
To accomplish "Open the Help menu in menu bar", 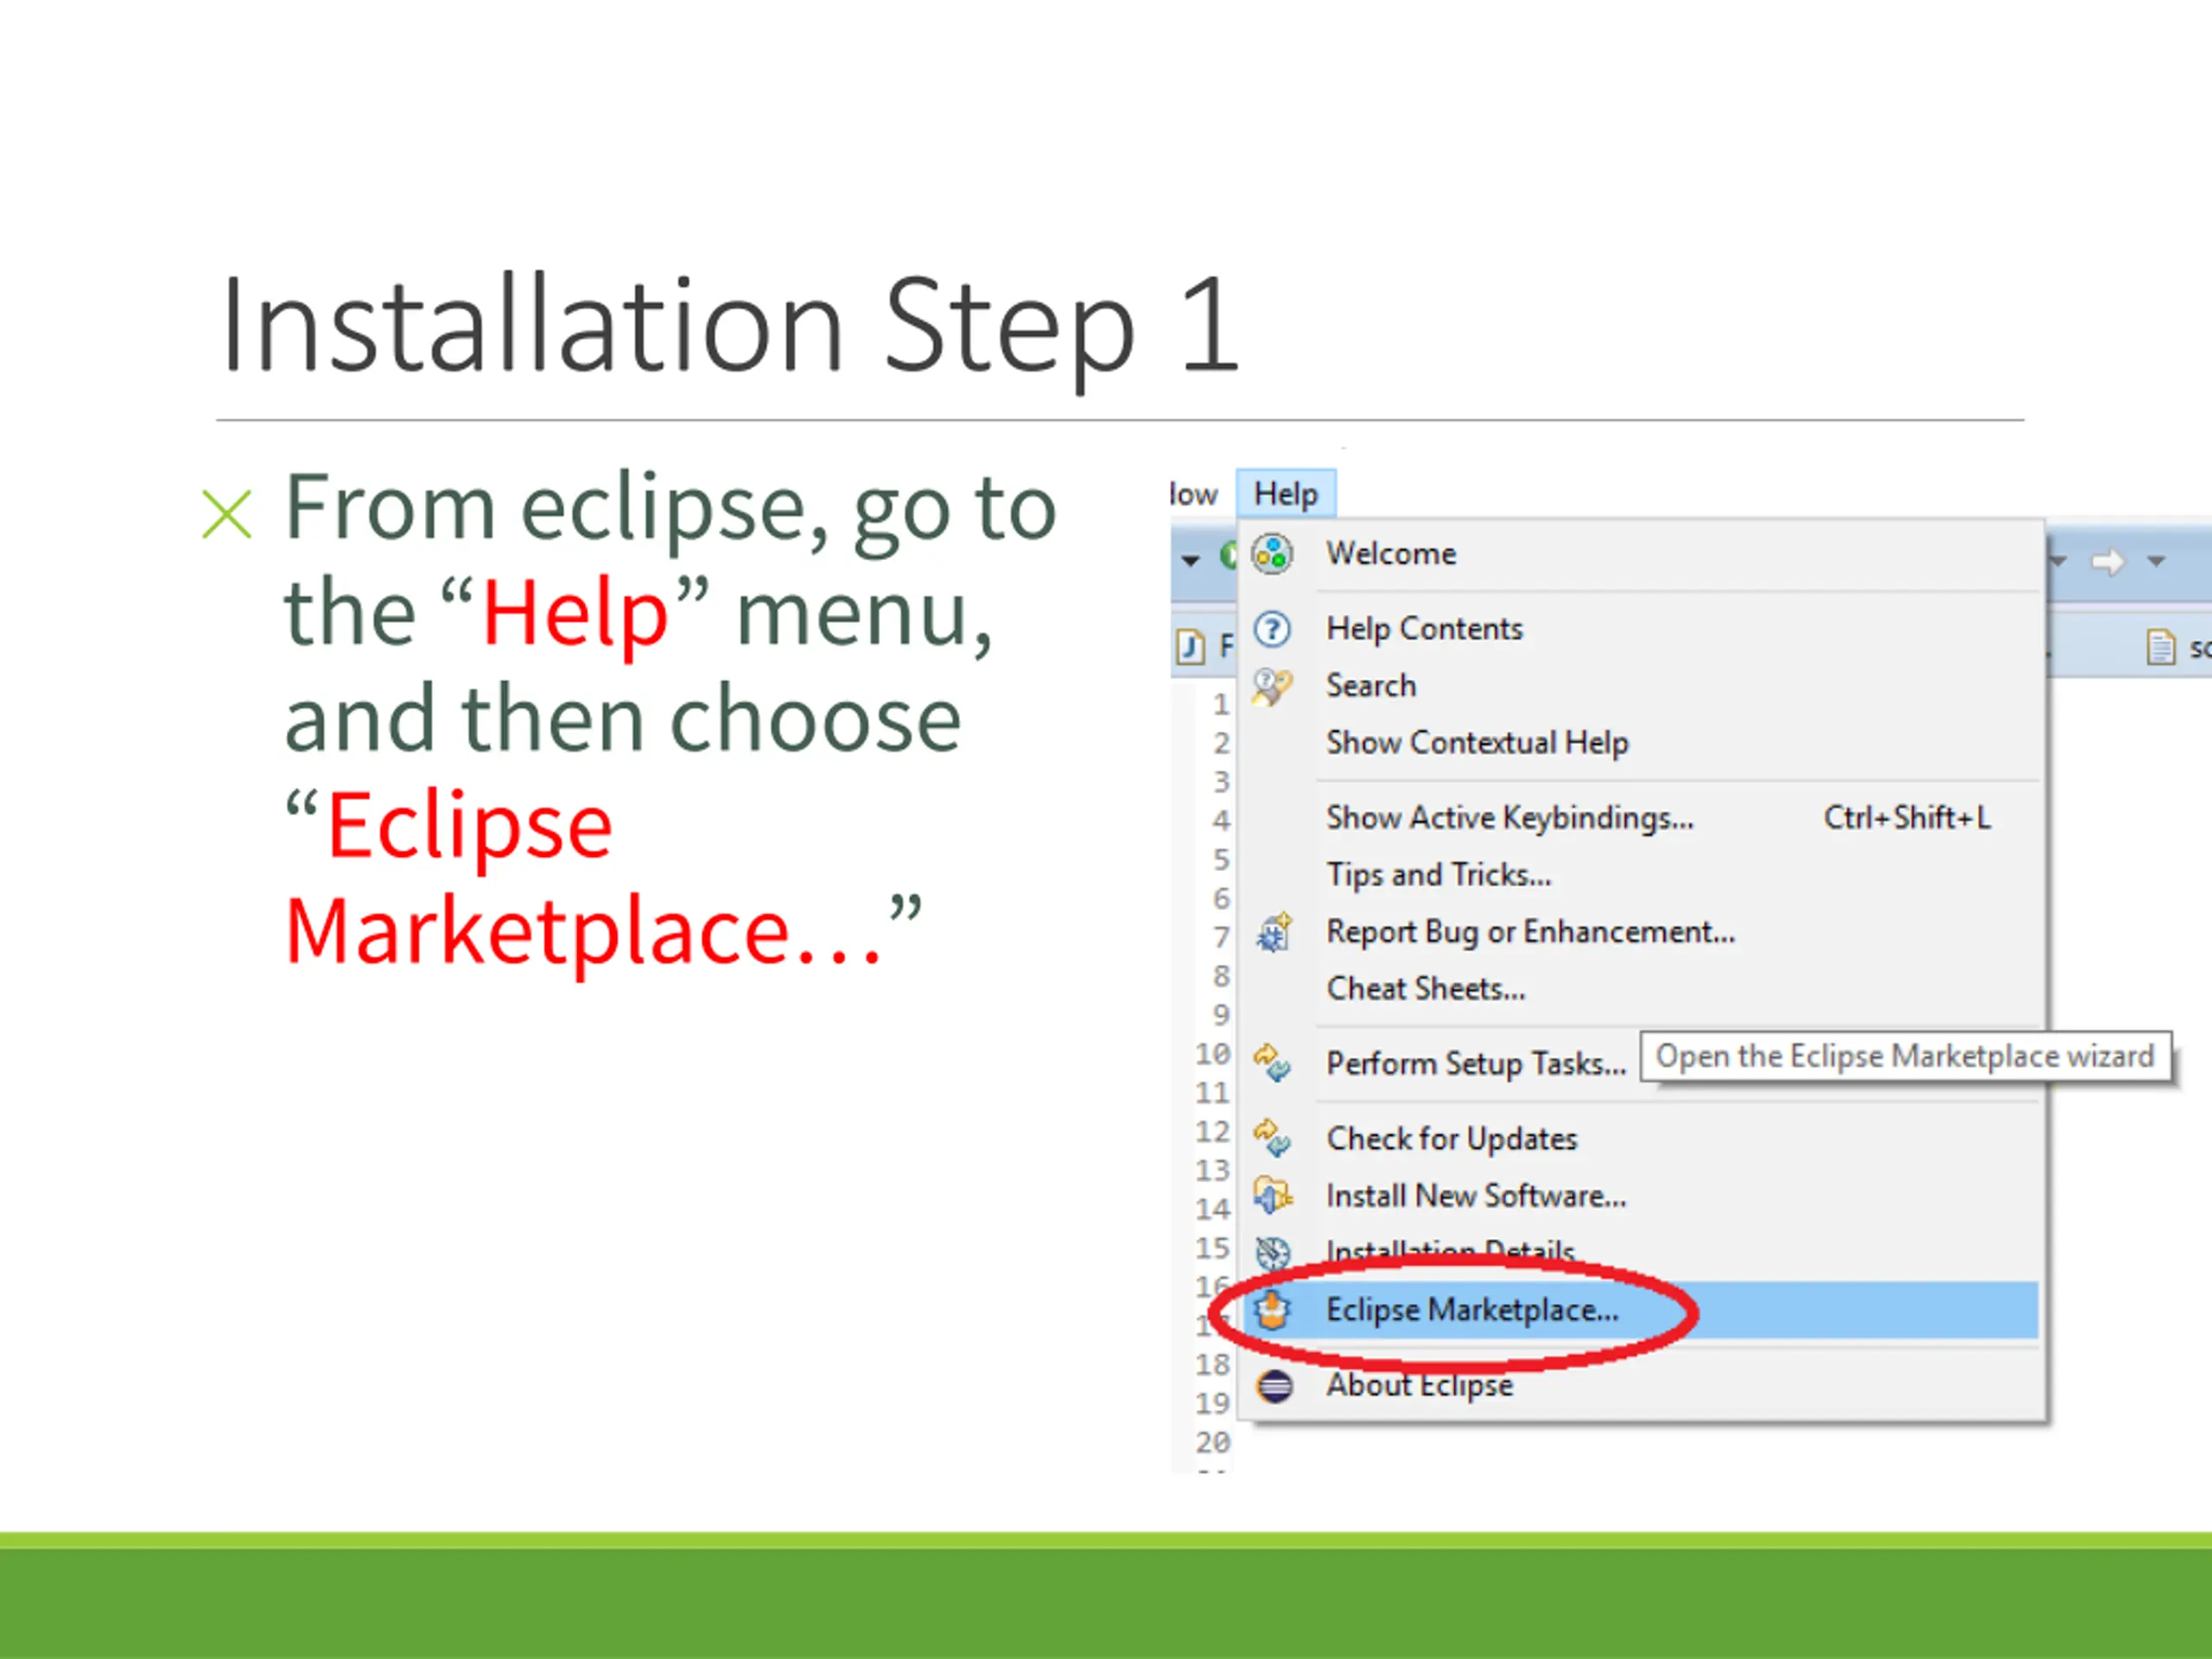I will pyautogui.click(x=1285, y=494).
